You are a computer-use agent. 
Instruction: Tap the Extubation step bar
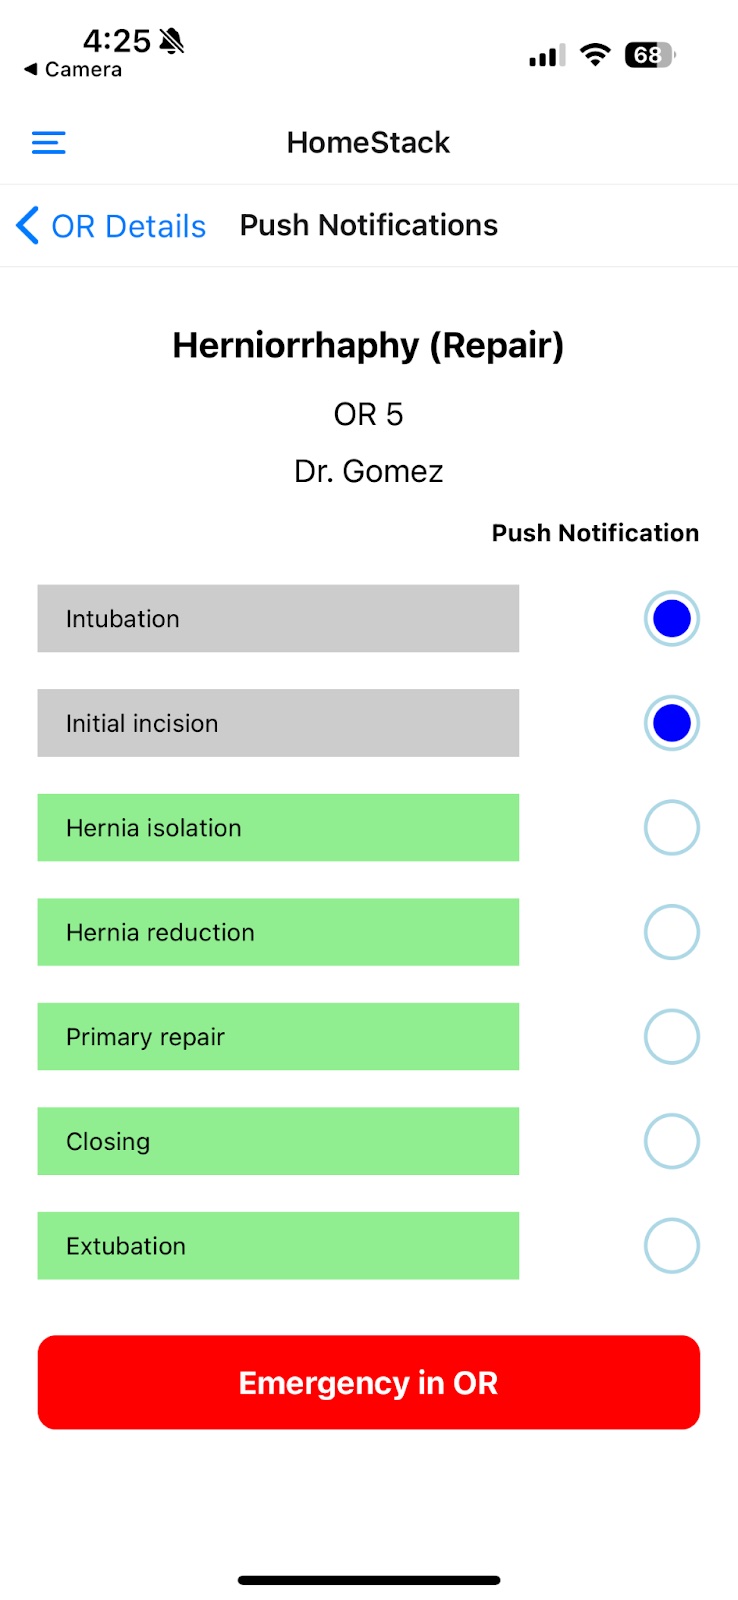tap(278, 1246)
